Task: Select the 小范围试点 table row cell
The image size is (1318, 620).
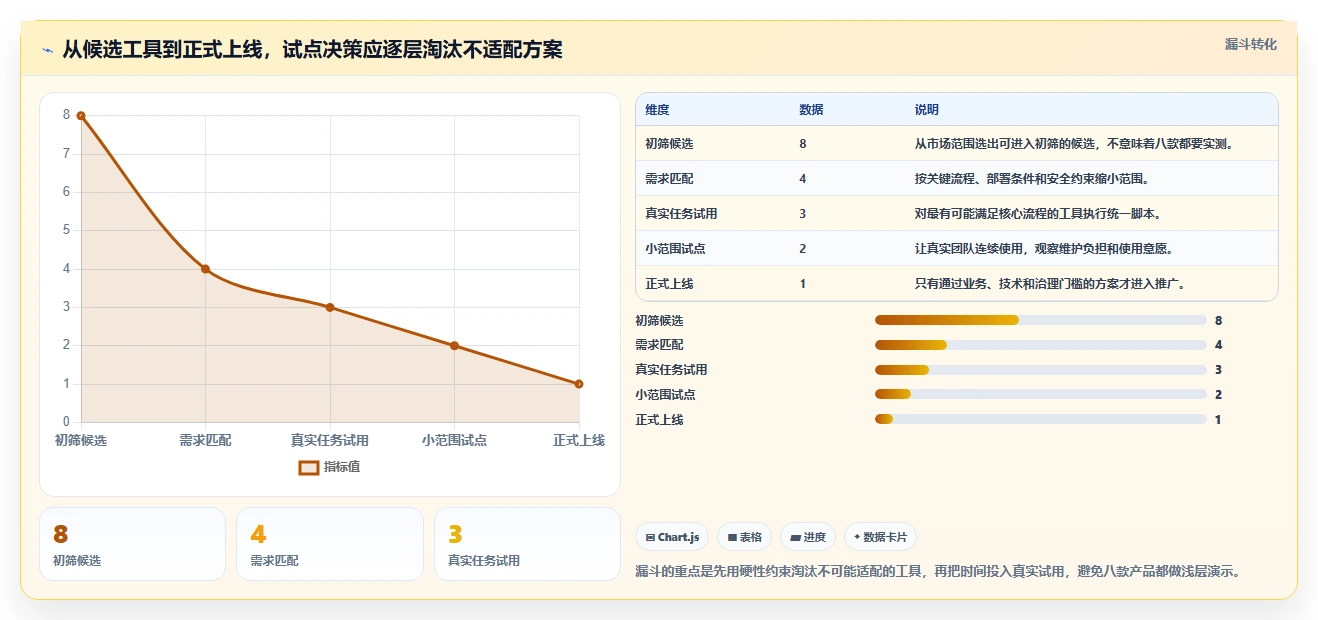Action: coord(675,249)
